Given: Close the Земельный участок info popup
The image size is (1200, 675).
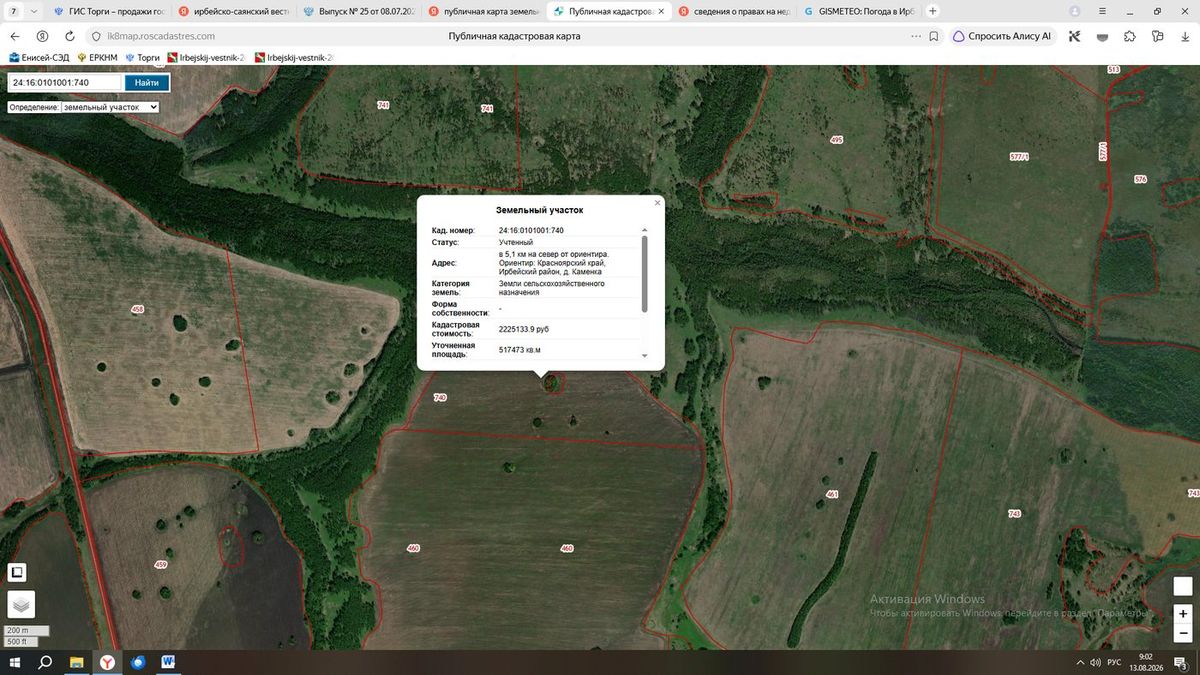Looking at the screenshot, I should click(x=657, y=203).
